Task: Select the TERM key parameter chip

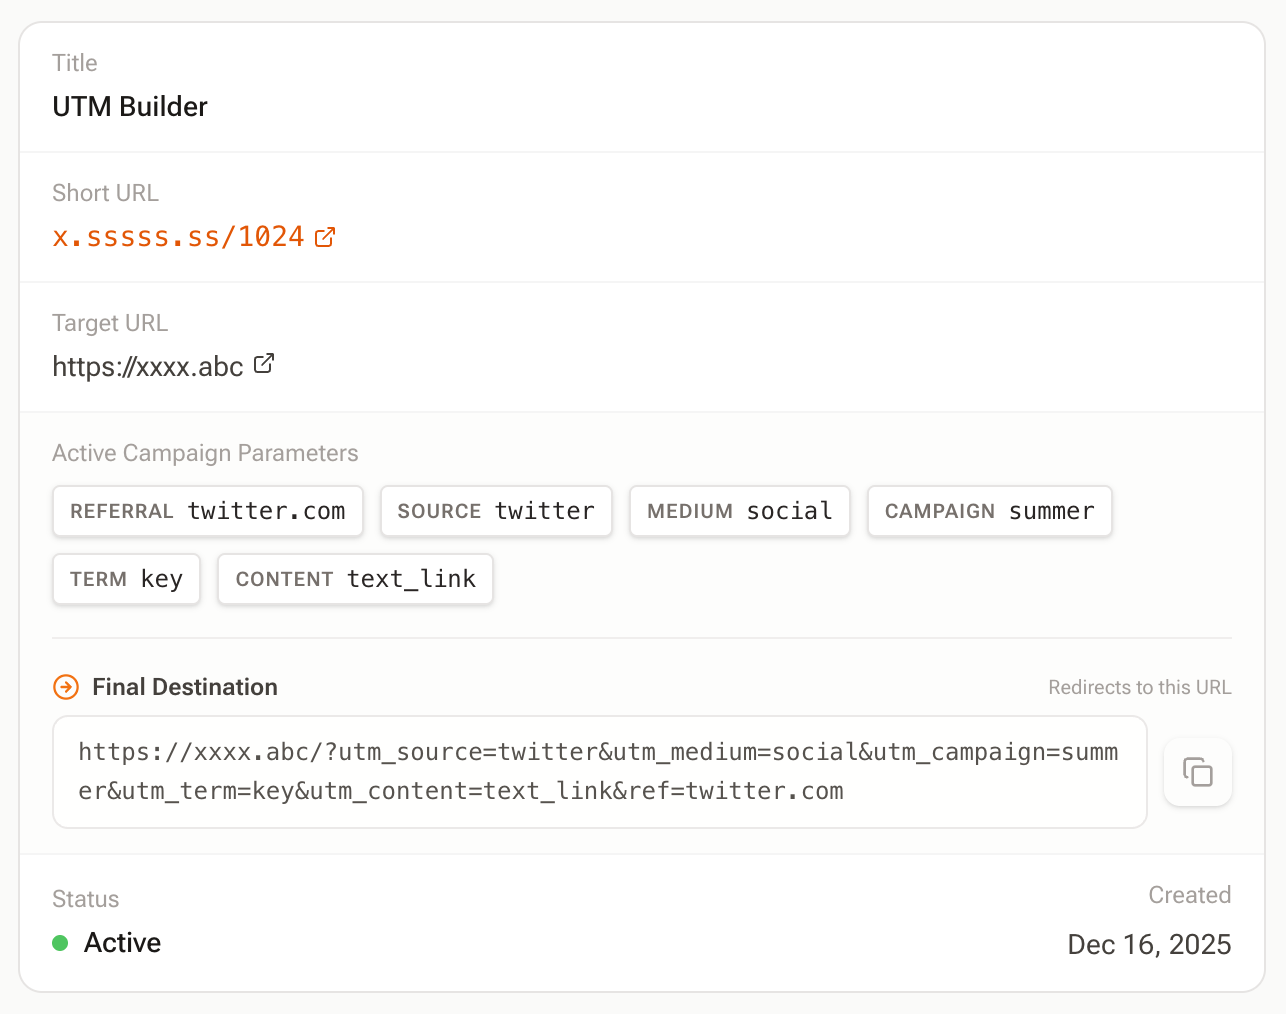Action: pos(126,579)
